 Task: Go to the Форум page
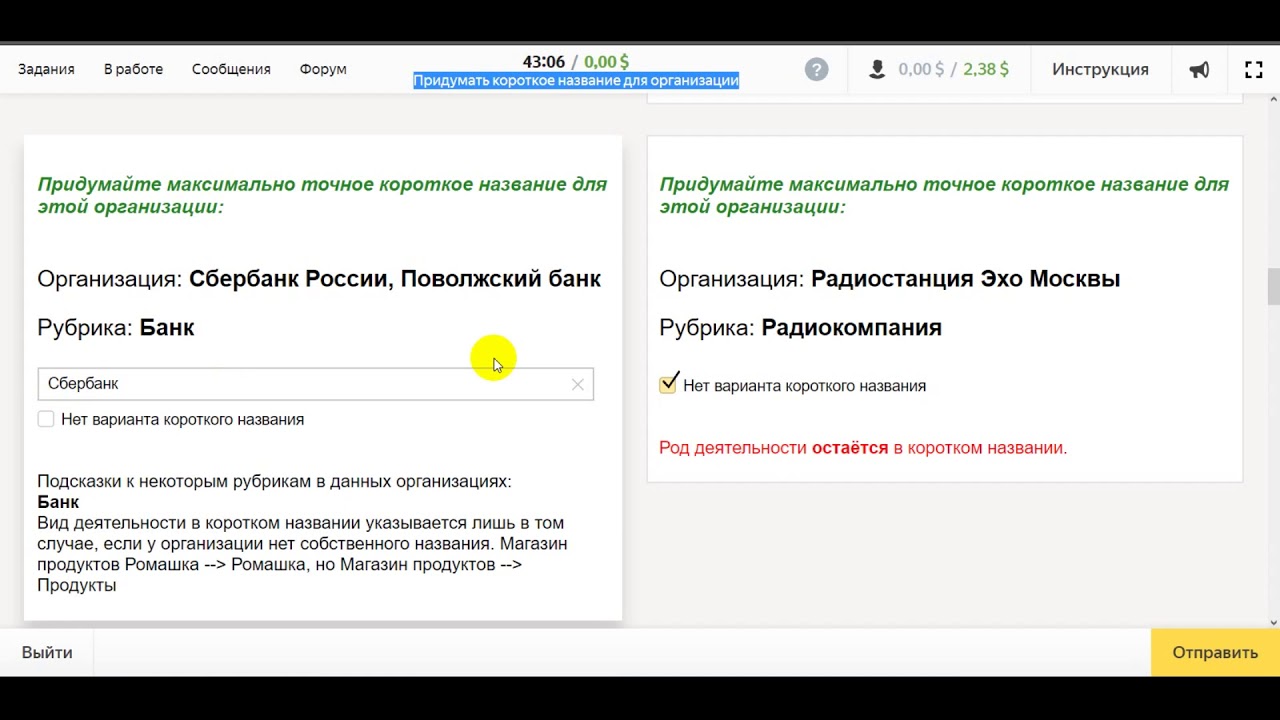click(323, 69)
